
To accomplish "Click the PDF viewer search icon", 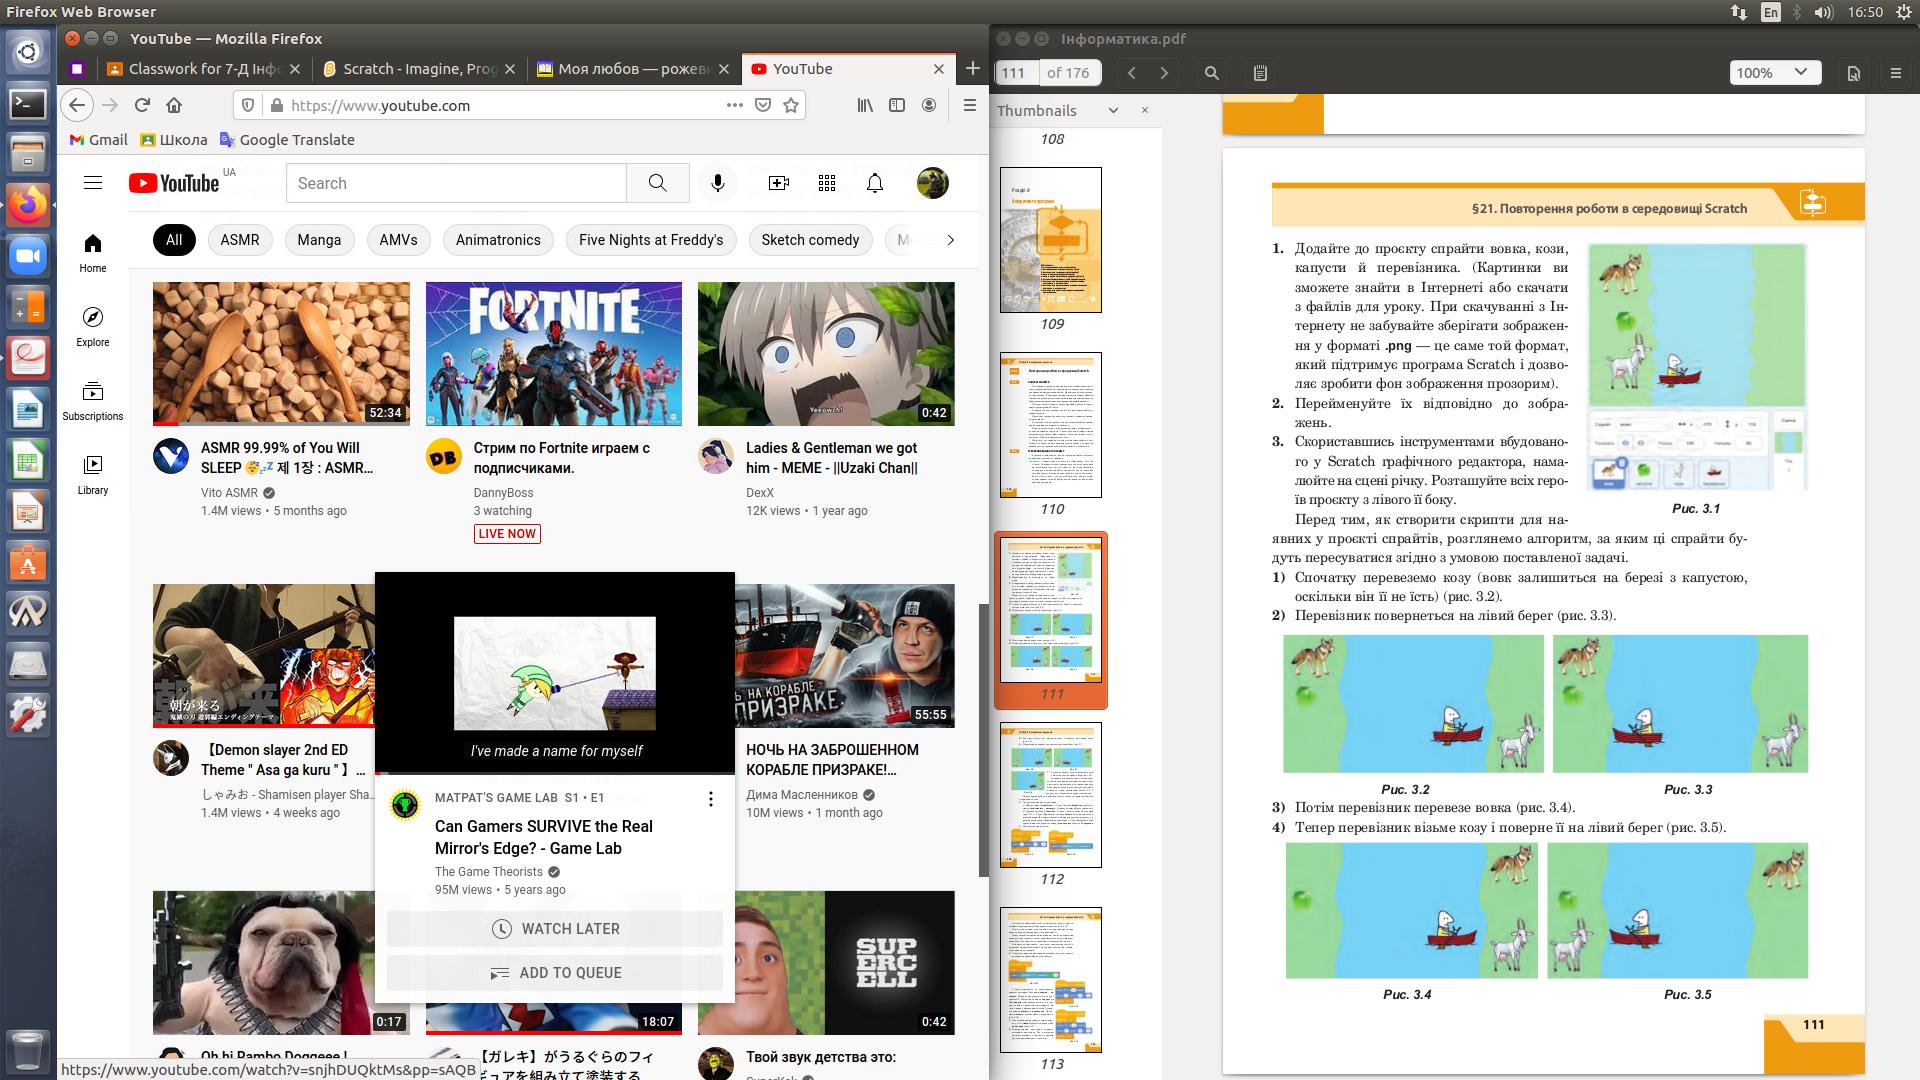I will 1211,73.
